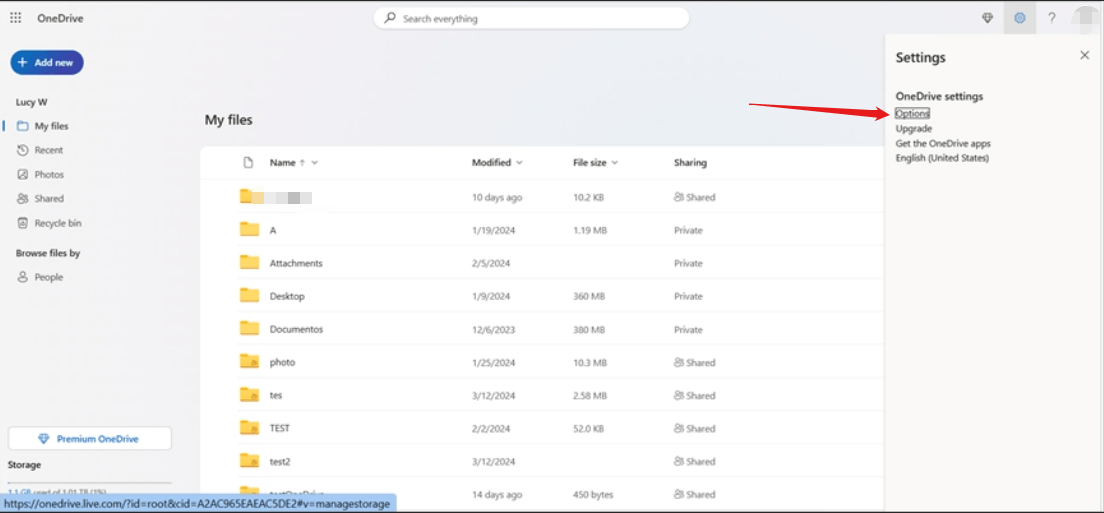Open folder A
This screenshot has width=1104, height=513.
coord(272,230)
